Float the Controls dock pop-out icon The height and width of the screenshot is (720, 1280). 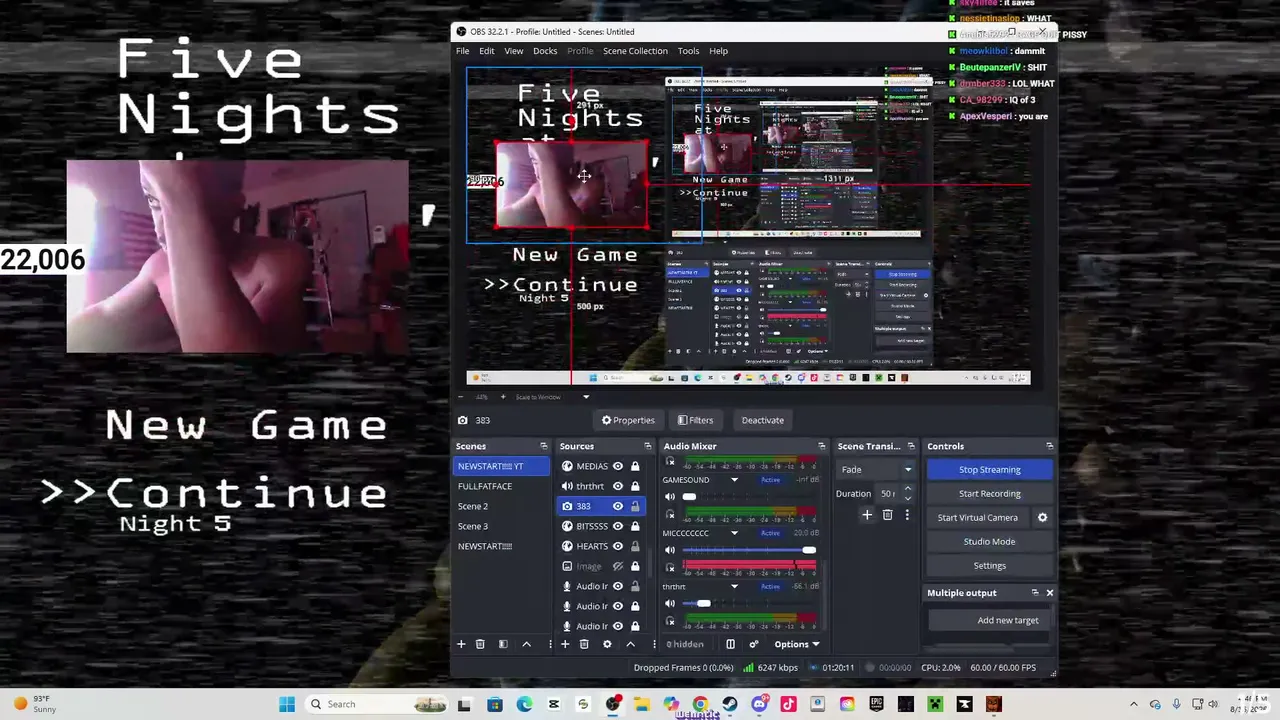tap(1049, 446)
